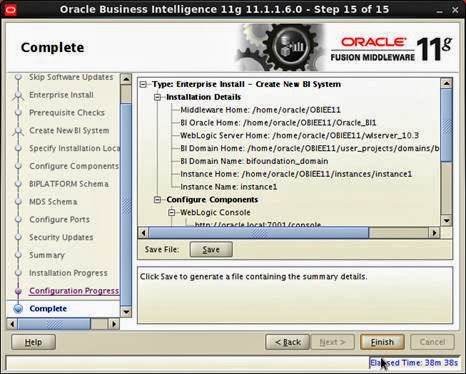Image resolution: width=466 pixels, height=374 pixels.
Task: Click sidebar horizontal scrollbar thumb
Action: [x=54, y=324]
